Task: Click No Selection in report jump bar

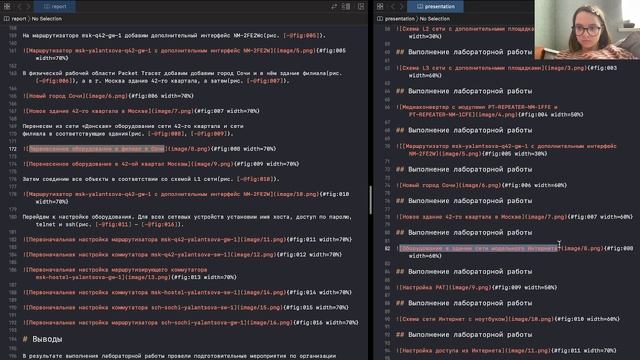Action: coord(47,19)
